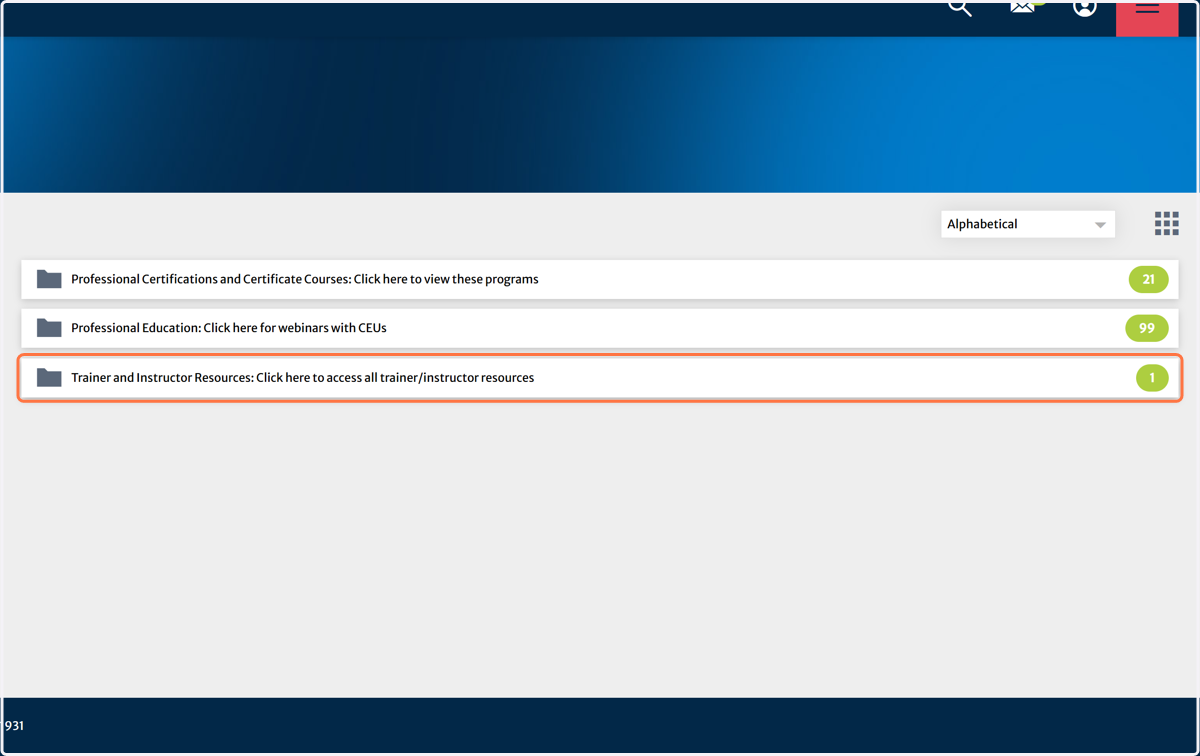The width and height of the screenshot is (1200, 756).
Task: Click folder icon for Trainer and Instructor Resources
Action: coord(49,377)
